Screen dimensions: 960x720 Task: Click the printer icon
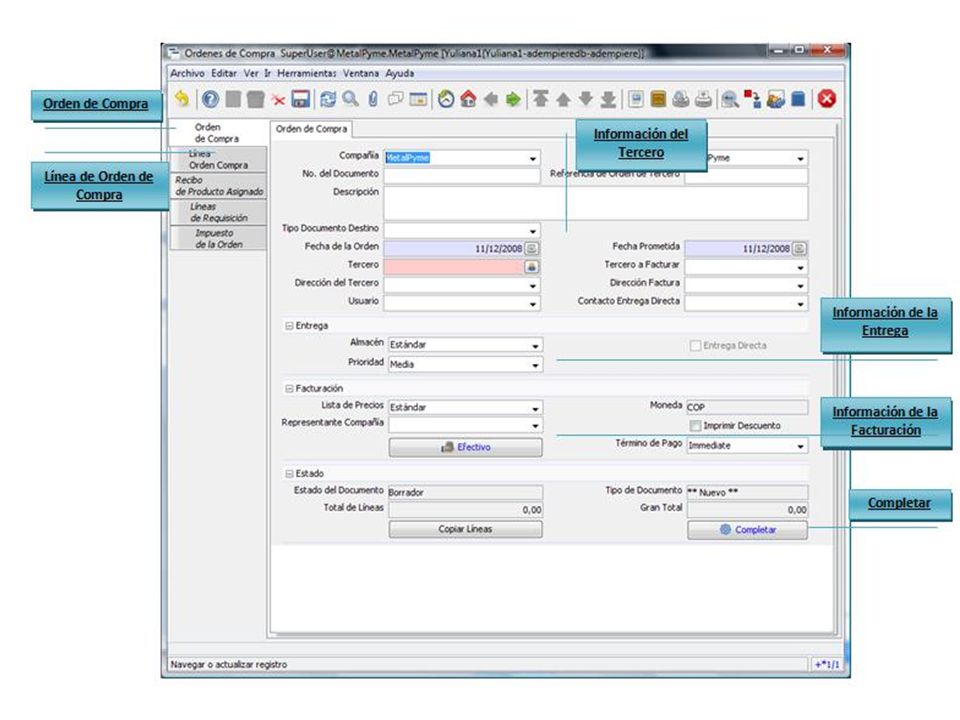[x=703, y=99]
